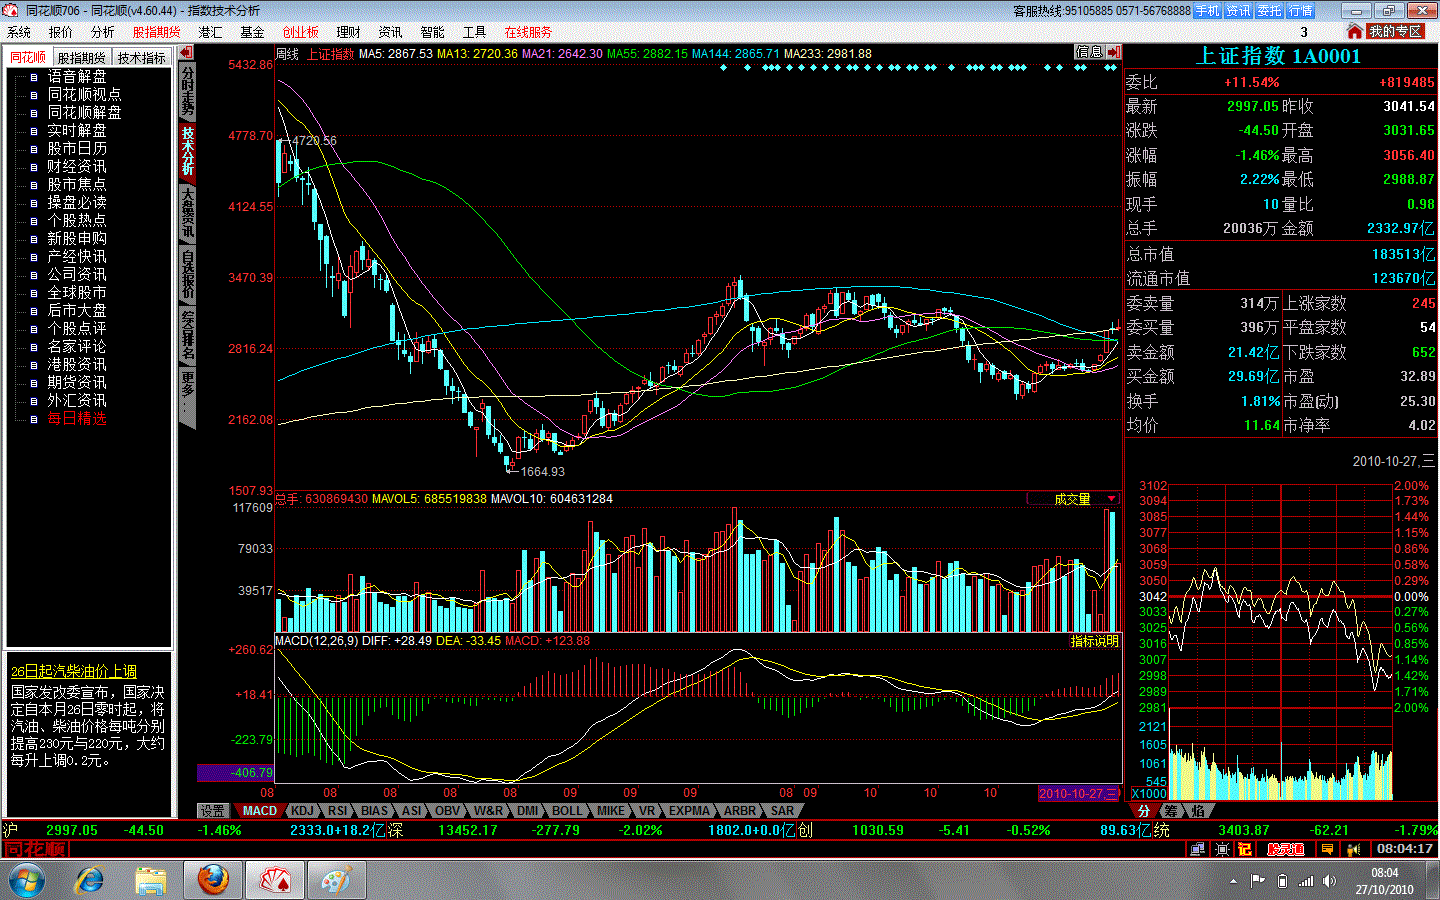
Task: Click the 周线 period label on chart
Action: coord(287,54)
